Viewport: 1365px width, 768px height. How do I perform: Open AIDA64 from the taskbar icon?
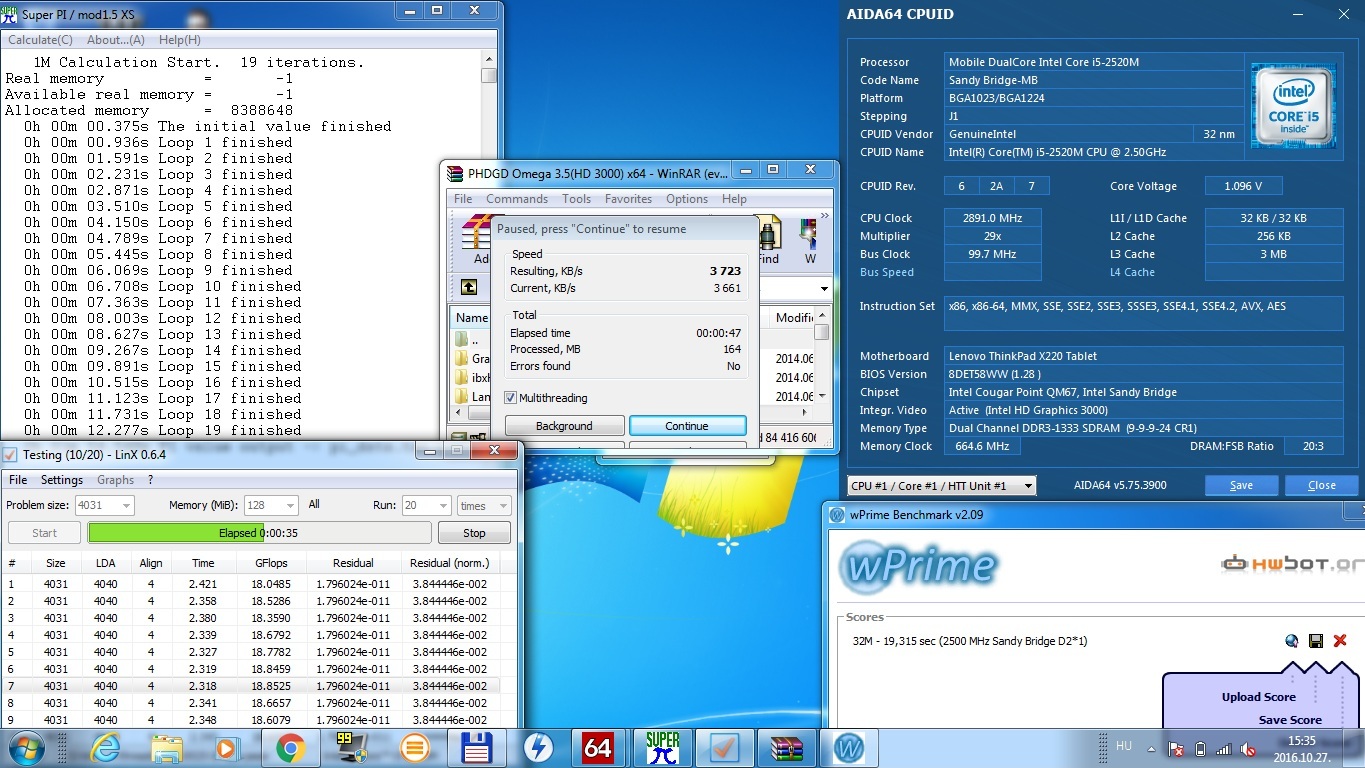(598, 747)
